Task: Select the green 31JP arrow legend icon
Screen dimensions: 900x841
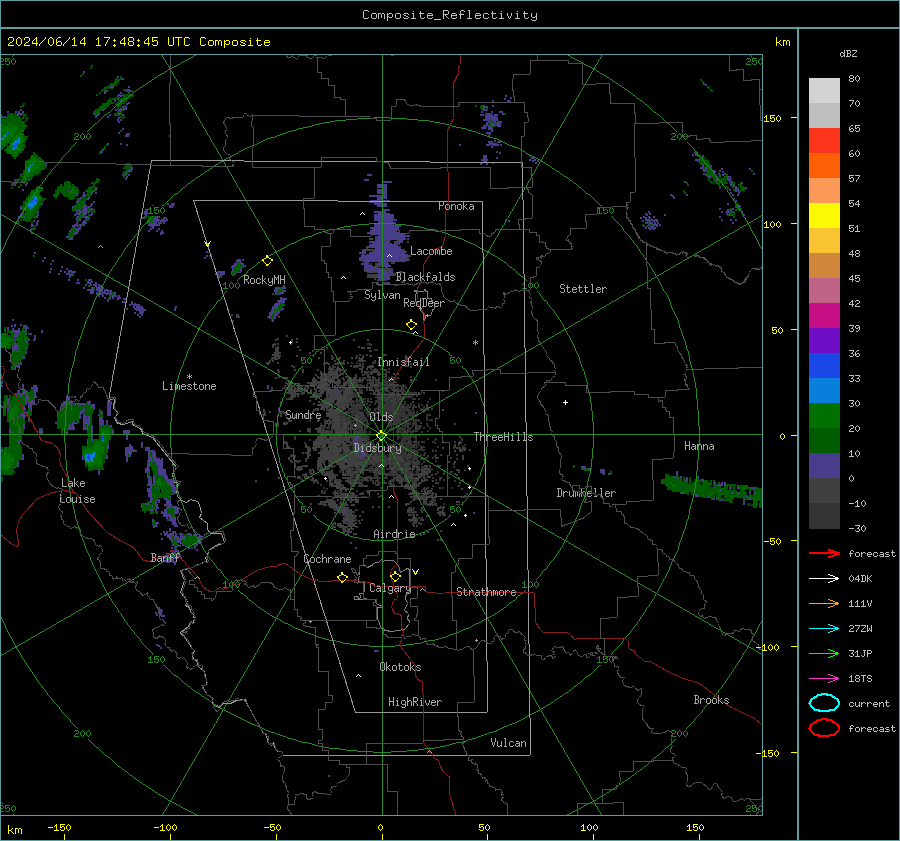Action: (x=824, y=653)
